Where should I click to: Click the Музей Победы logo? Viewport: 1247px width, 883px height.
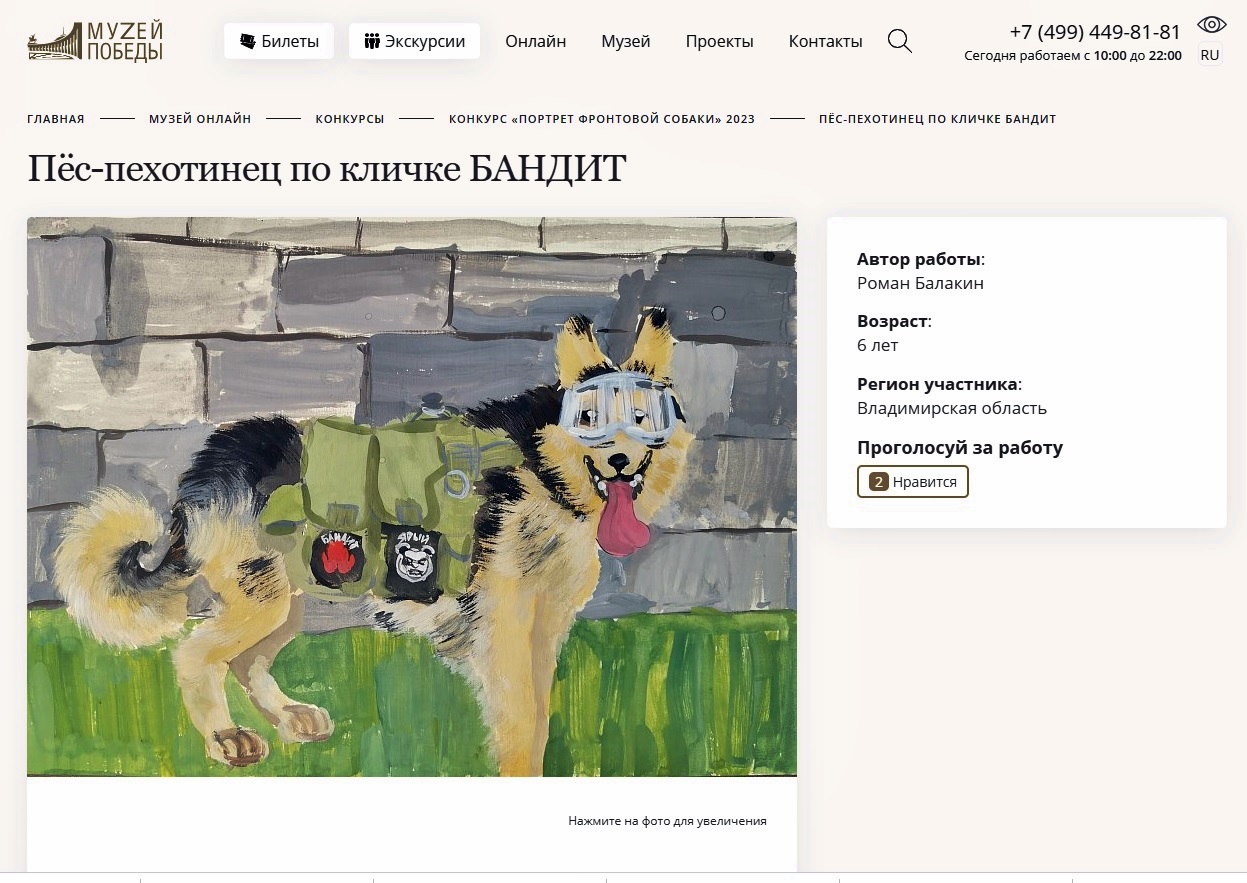click(x=95, y=41)
